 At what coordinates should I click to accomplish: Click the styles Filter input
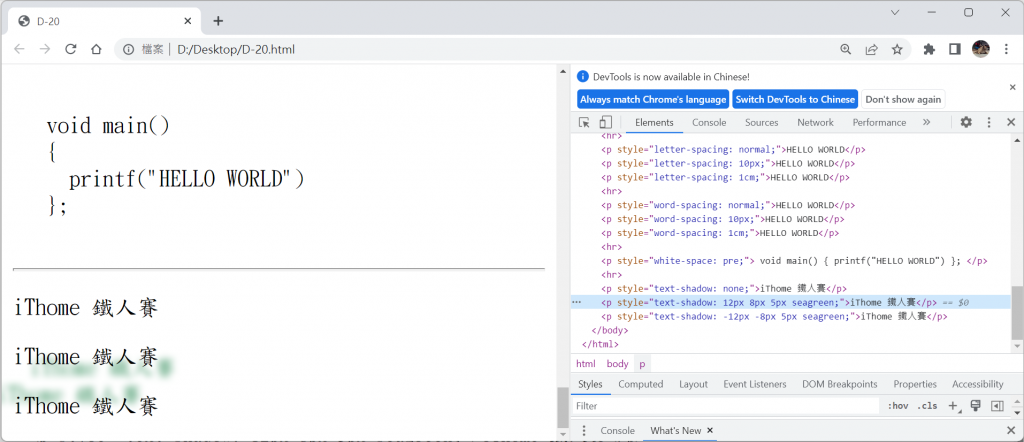tap(726, 406)
